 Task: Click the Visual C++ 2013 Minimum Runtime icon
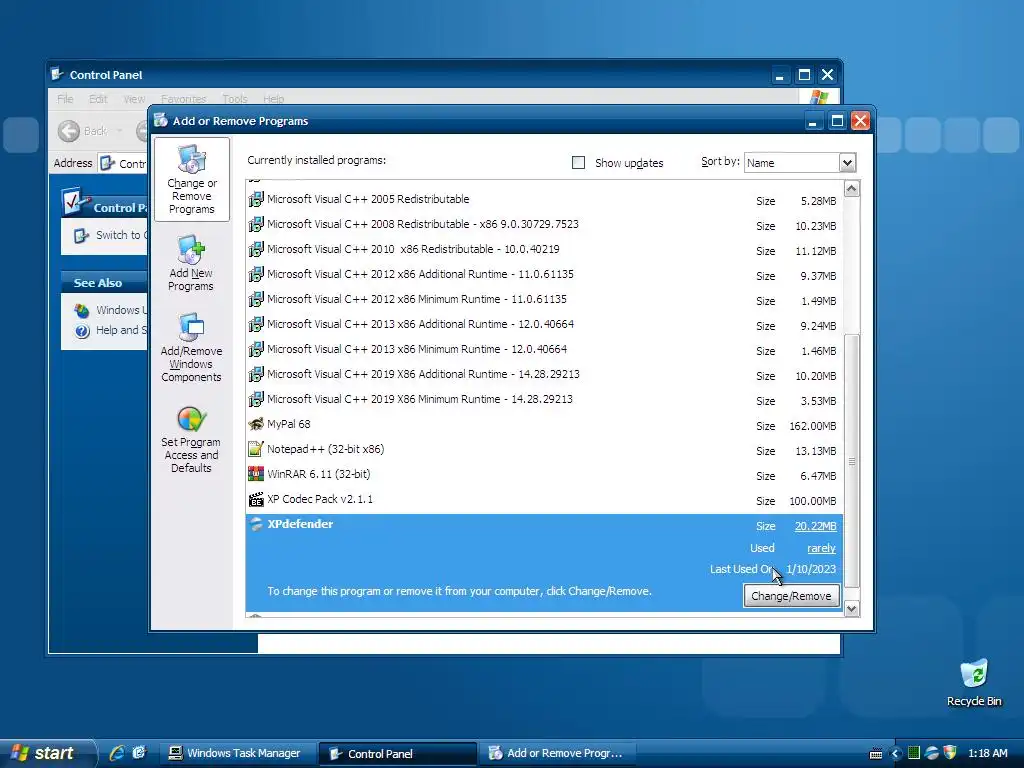click(x=256, y=349)
